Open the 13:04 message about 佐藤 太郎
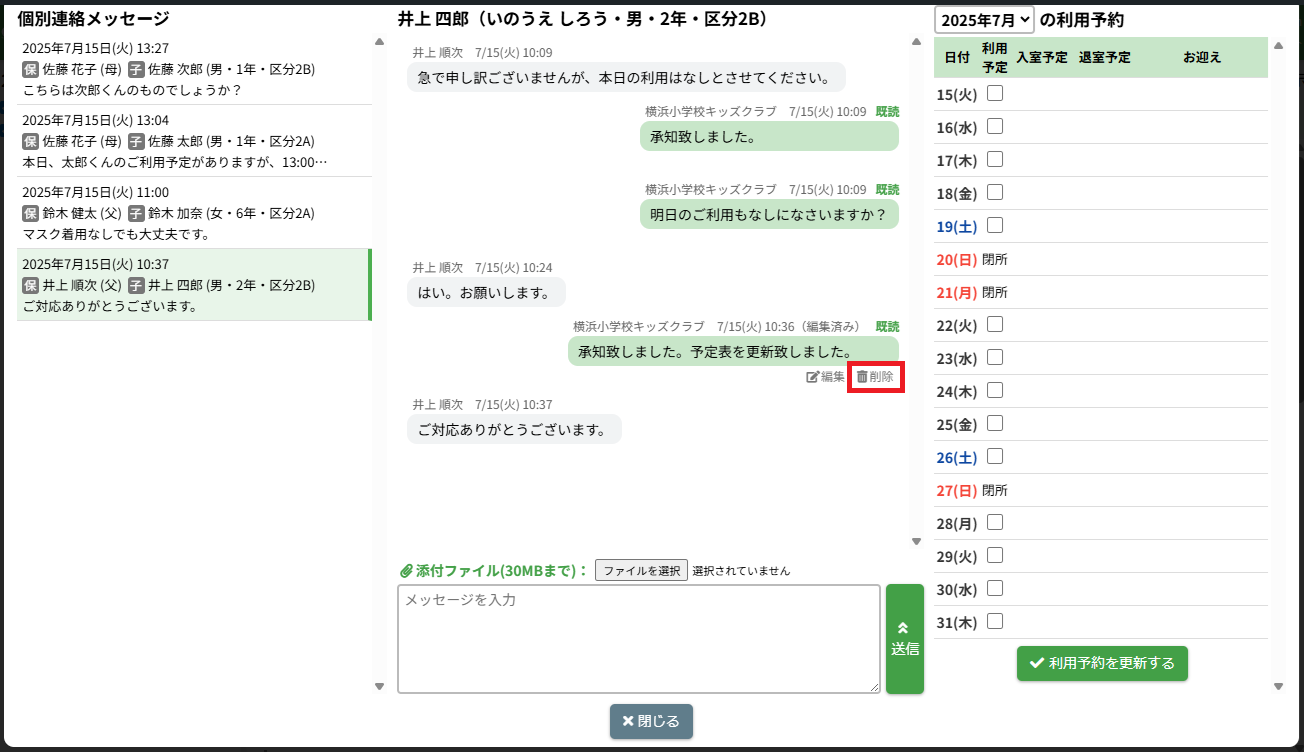This screenshot has height=752, width=1304. point(194,141)
